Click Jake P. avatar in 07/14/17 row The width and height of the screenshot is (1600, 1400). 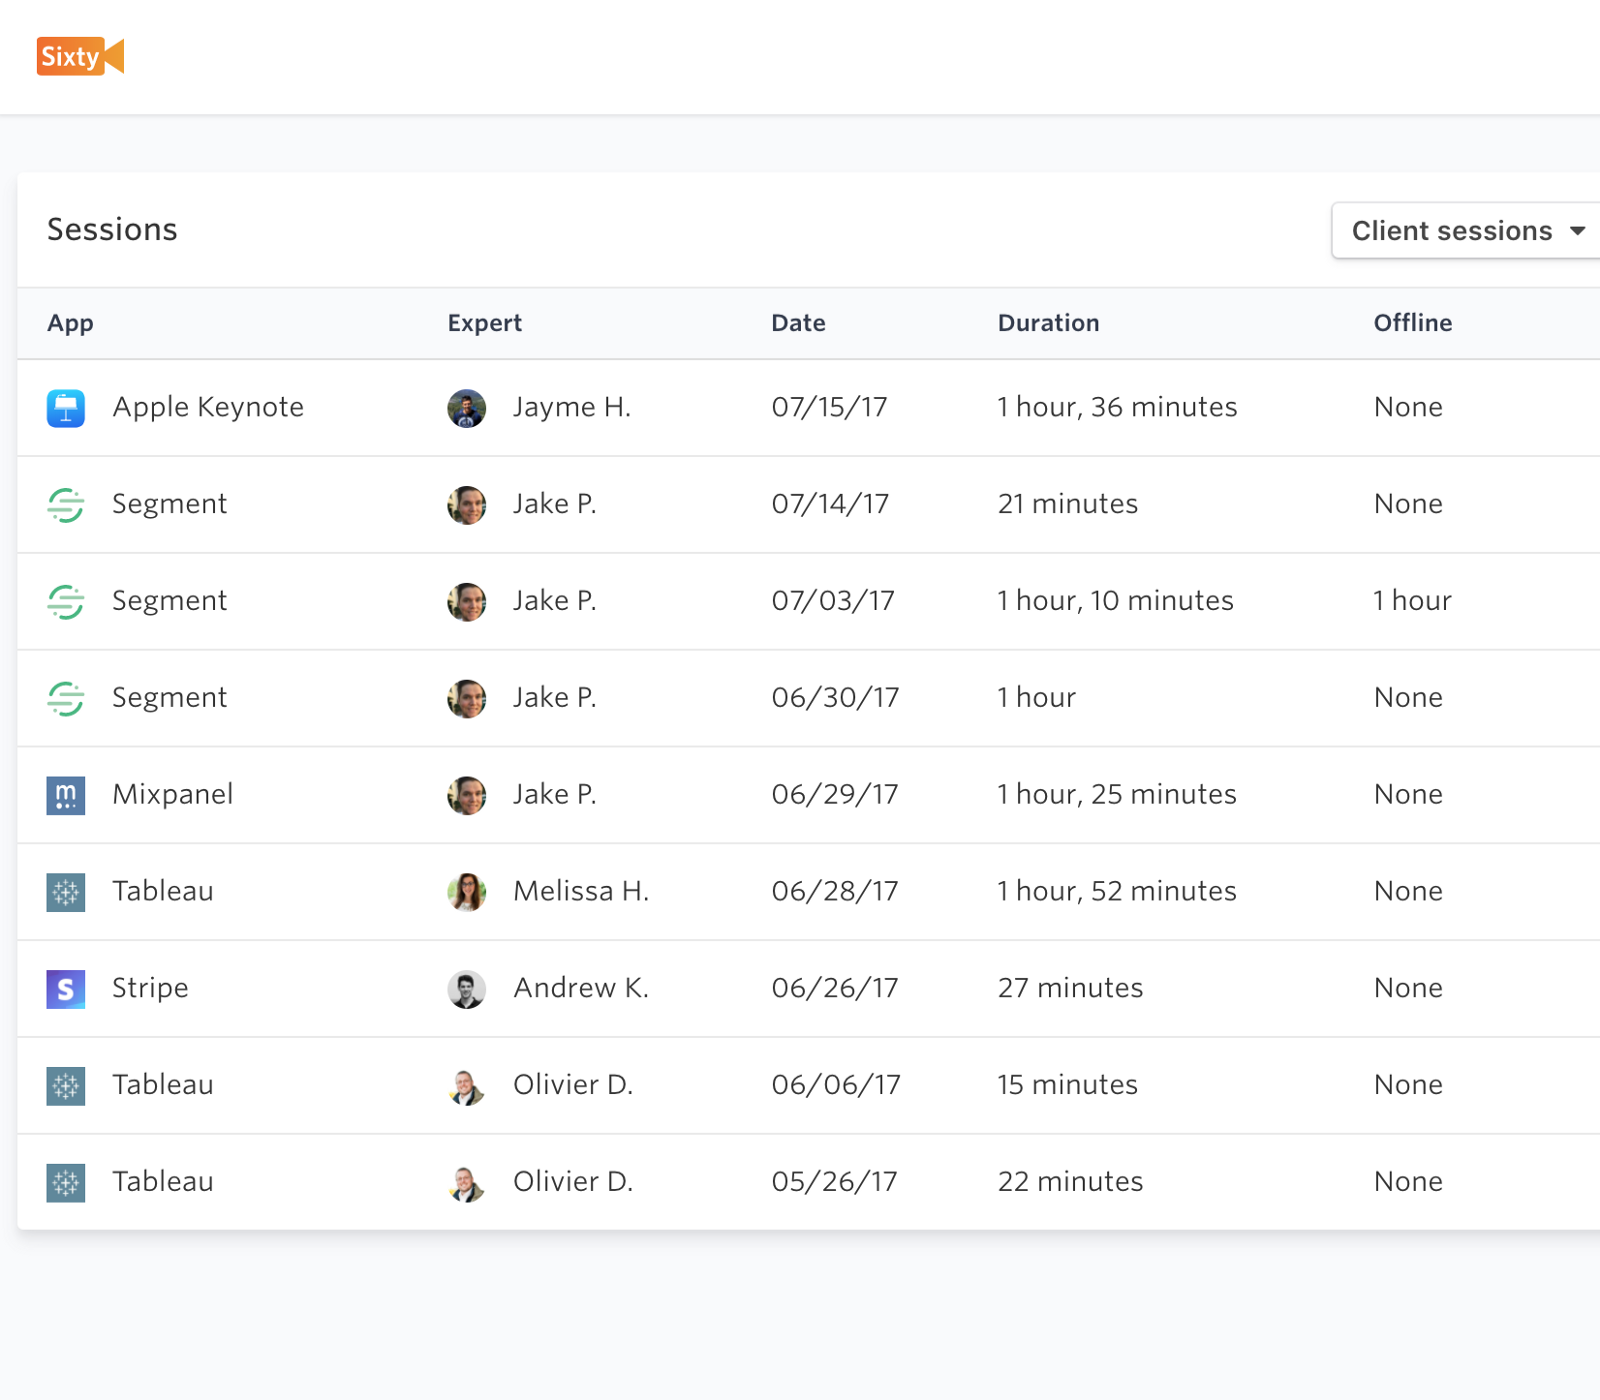point(467,505)
